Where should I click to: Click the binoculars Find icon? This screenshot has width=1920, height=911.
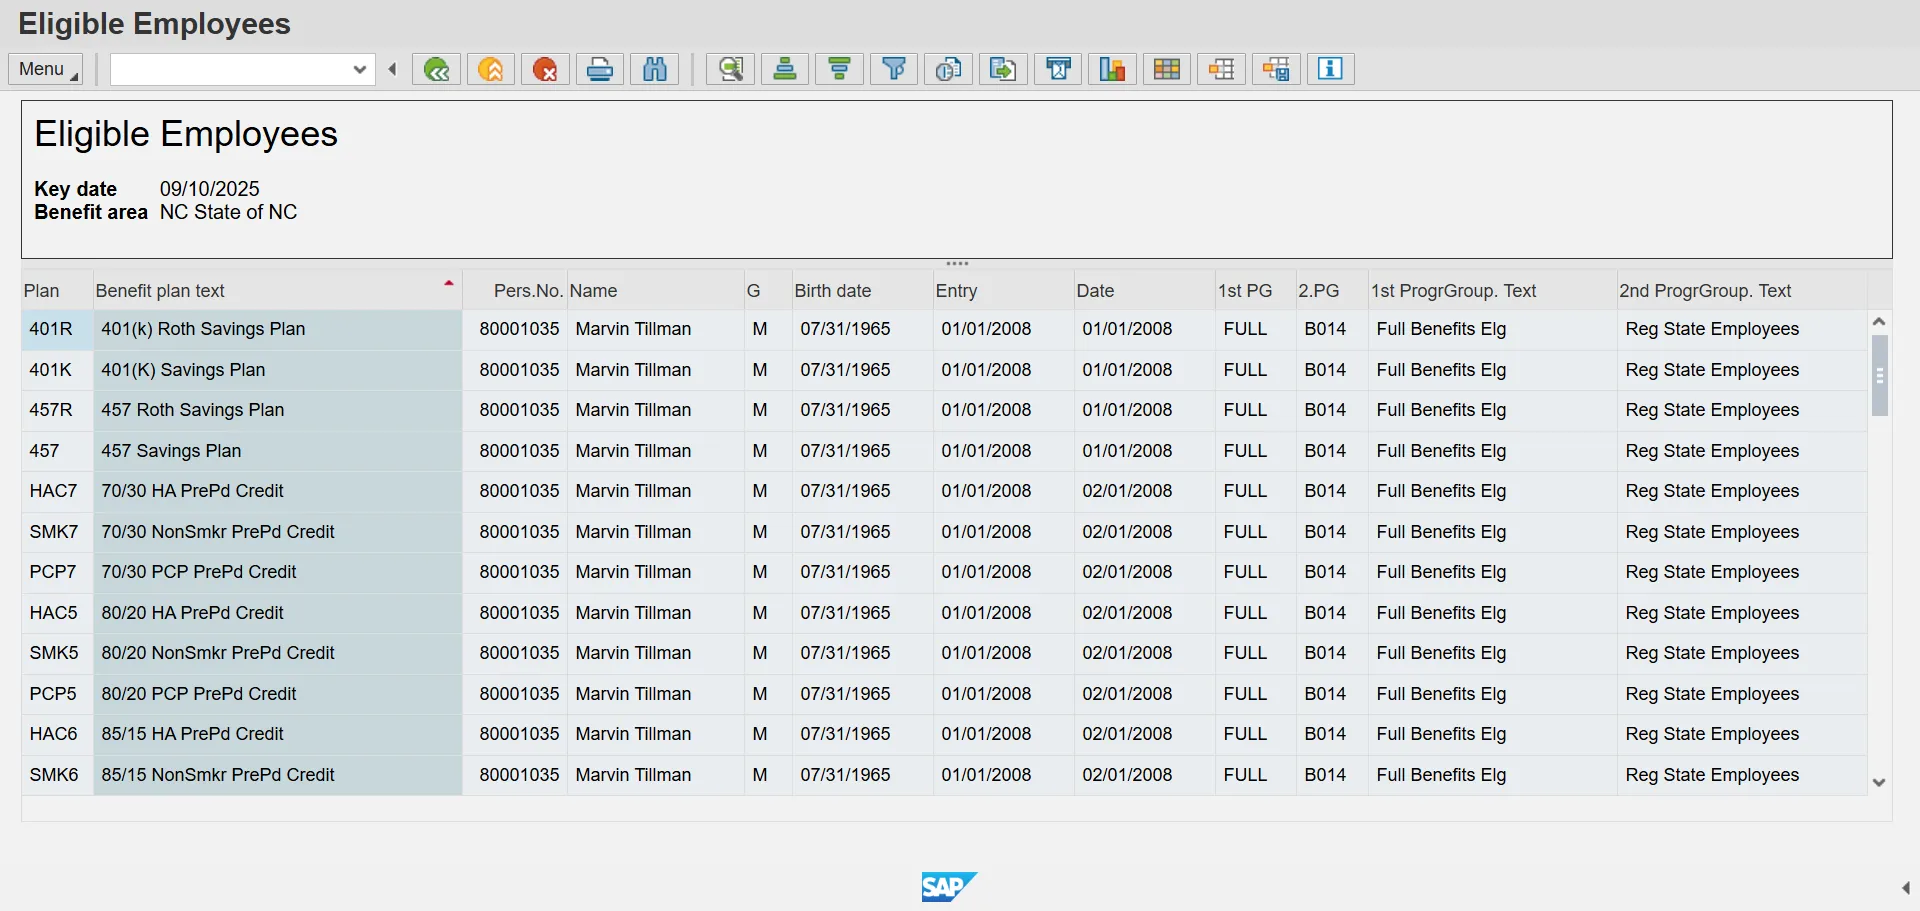(655, 69)
